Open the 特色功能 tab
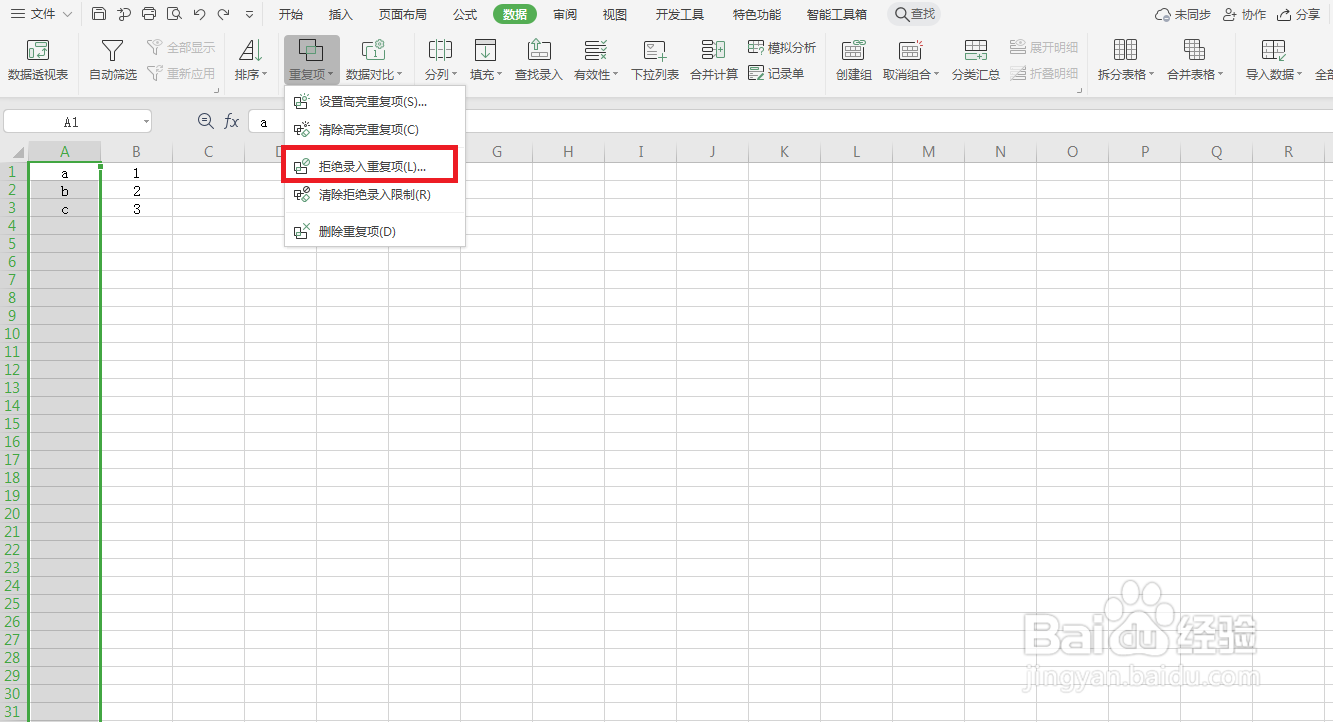This screenshot has height=722, width=1333. tap(757, 15)
